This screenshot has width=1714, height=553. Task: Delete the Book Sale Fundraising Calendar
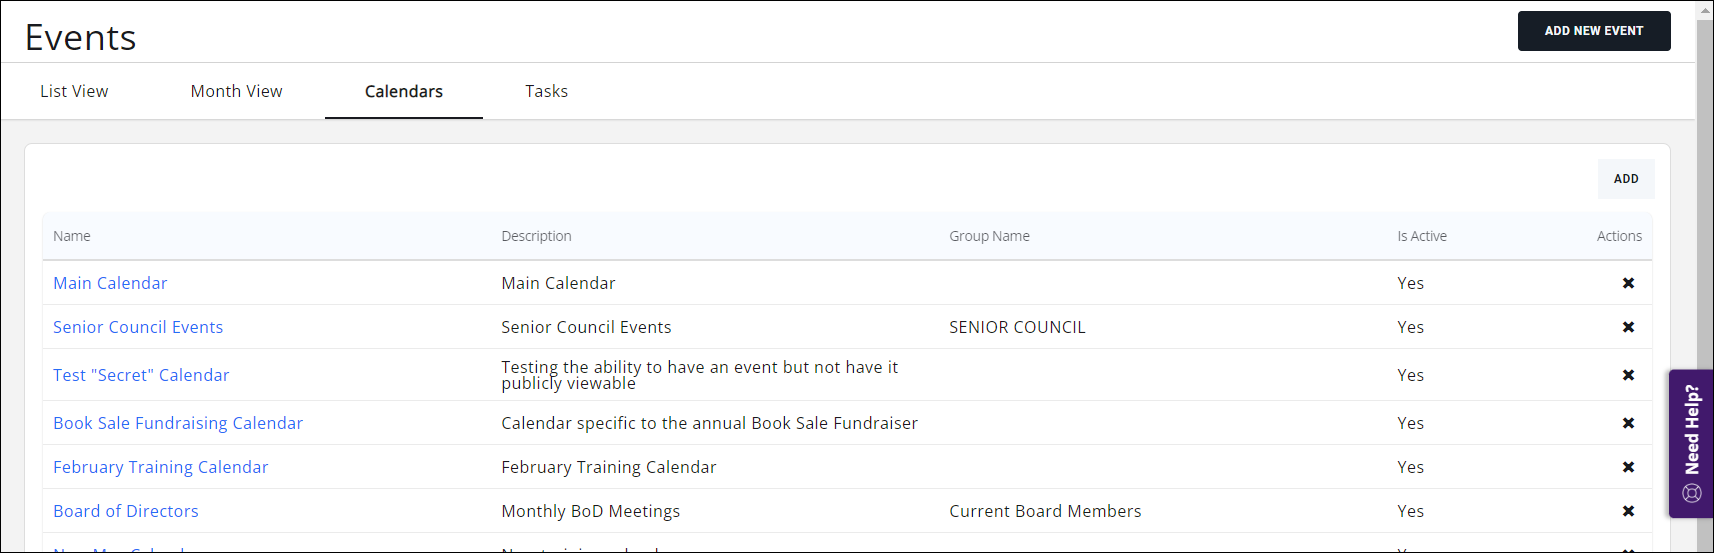tap(1628, 423)
